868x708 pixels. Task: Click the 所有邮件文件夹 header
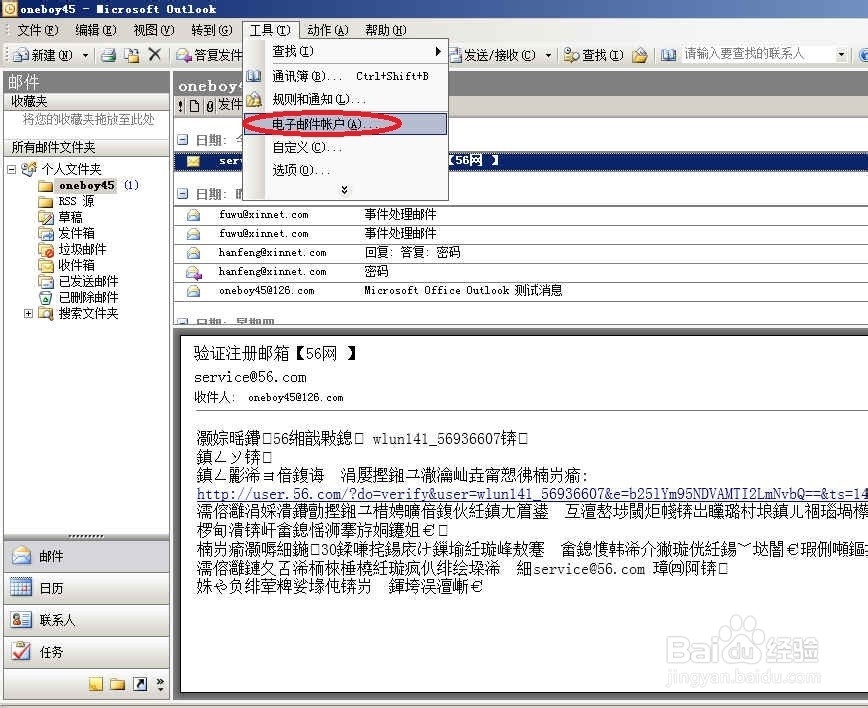tap(86, 147)
